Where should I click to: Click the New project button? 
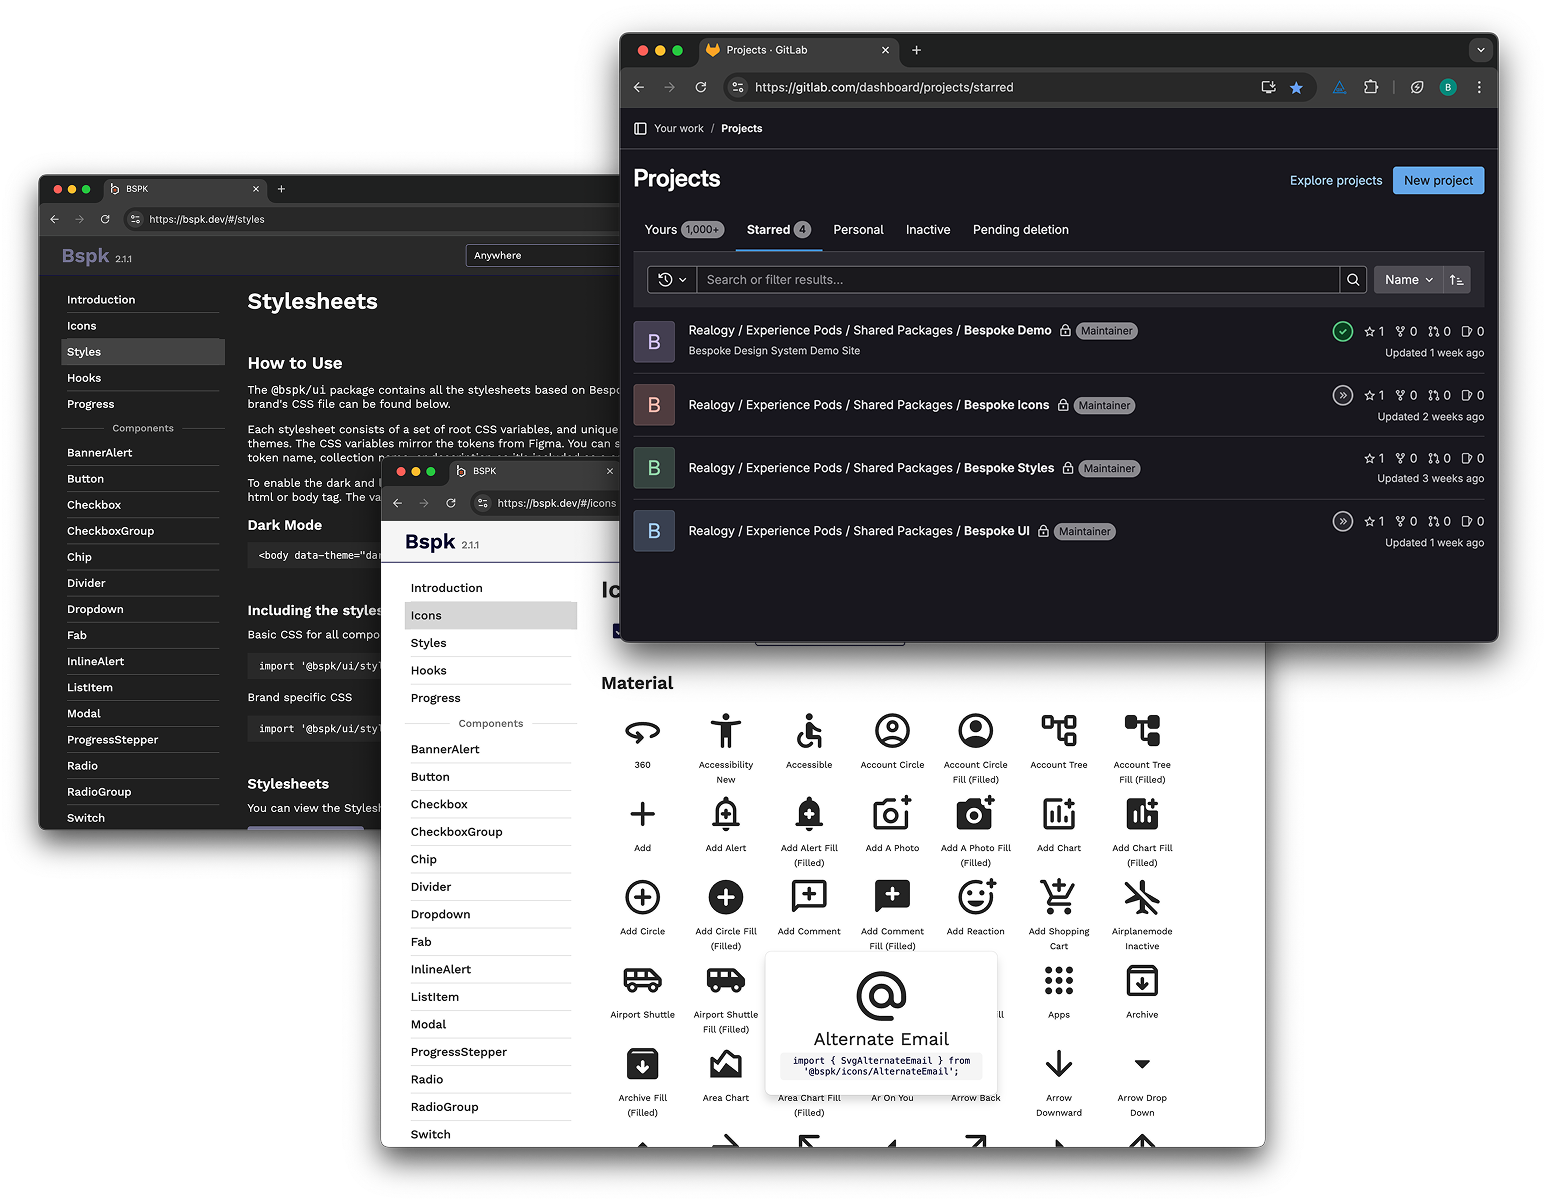pos(1438,180)
